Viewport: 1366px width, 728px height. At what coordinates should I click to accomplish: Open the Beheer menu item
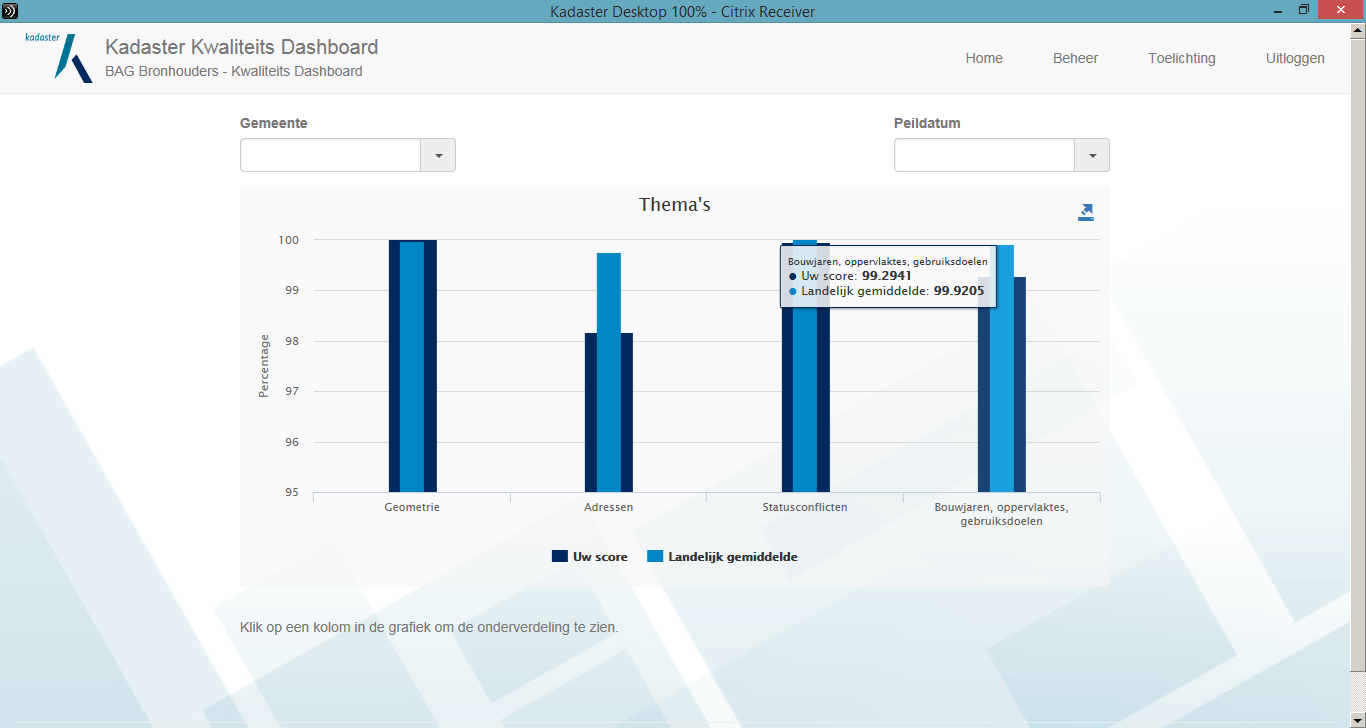[x=1075, y=58]
